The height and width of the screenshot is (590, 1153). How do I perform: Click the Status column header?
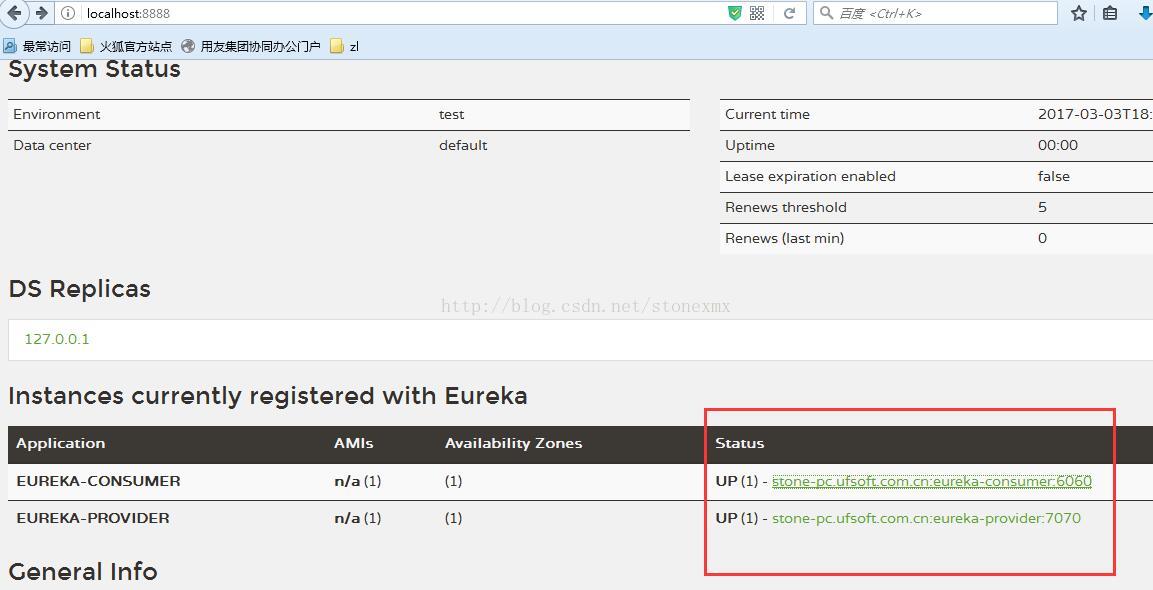pyautogui.click(x=740, y=444)
